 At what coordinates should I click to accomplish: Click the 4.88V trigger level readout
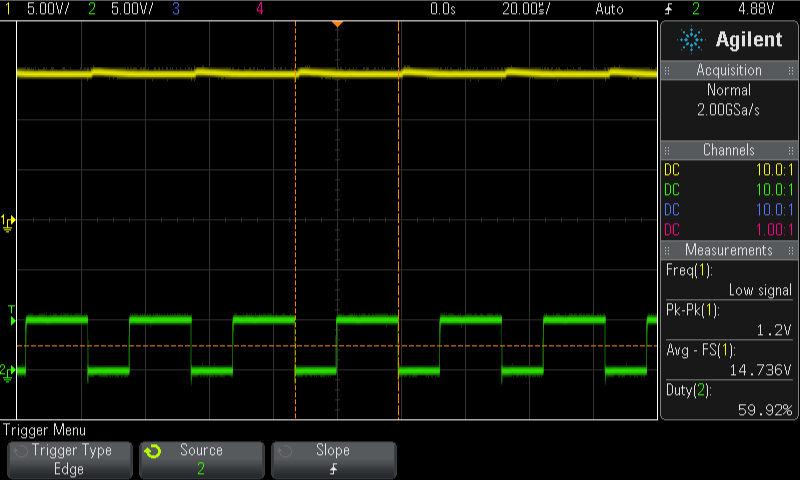tap(756, 9)
